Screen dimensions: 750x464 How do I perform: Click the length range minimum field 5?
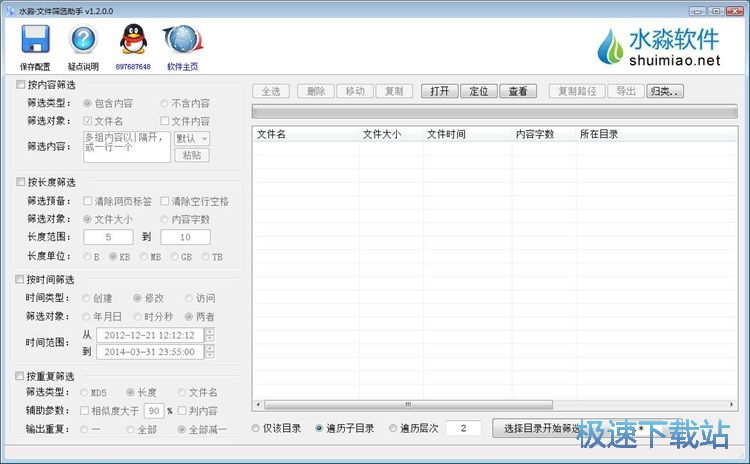[109, 237]
